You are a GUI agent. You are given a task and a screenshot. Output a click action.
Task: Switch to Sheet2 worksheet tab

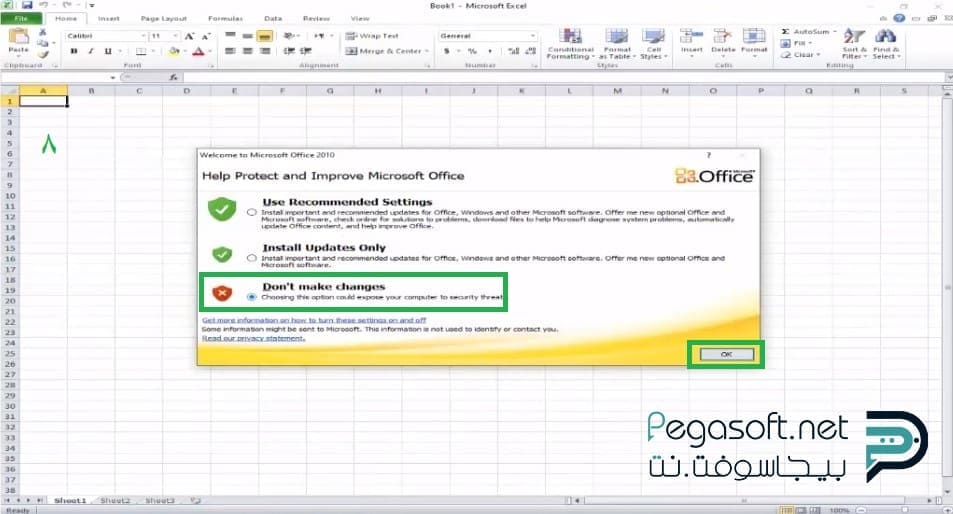[x=115, y=501]
